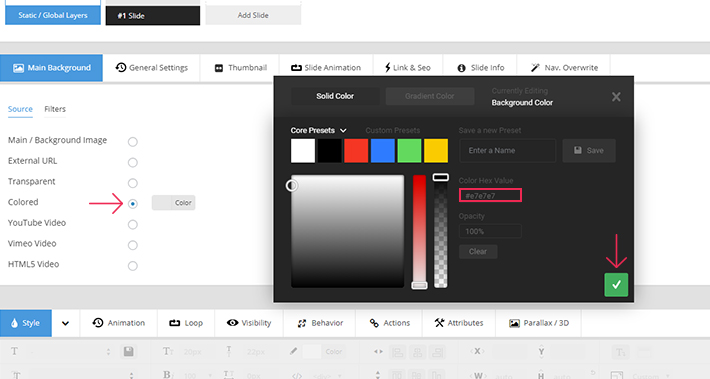Select Main / Background Image radio
The height and width of the screenshot is (379, 710).
tap(133, 142)
